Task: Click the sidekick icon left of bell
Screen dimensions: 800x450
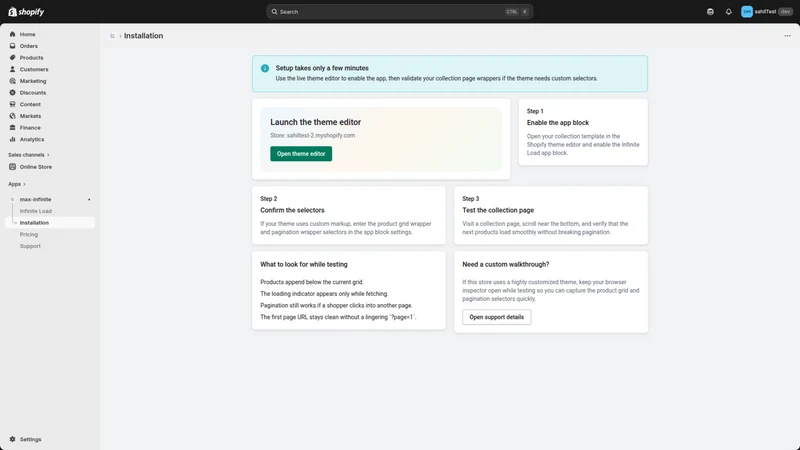Action: (710, 12)
